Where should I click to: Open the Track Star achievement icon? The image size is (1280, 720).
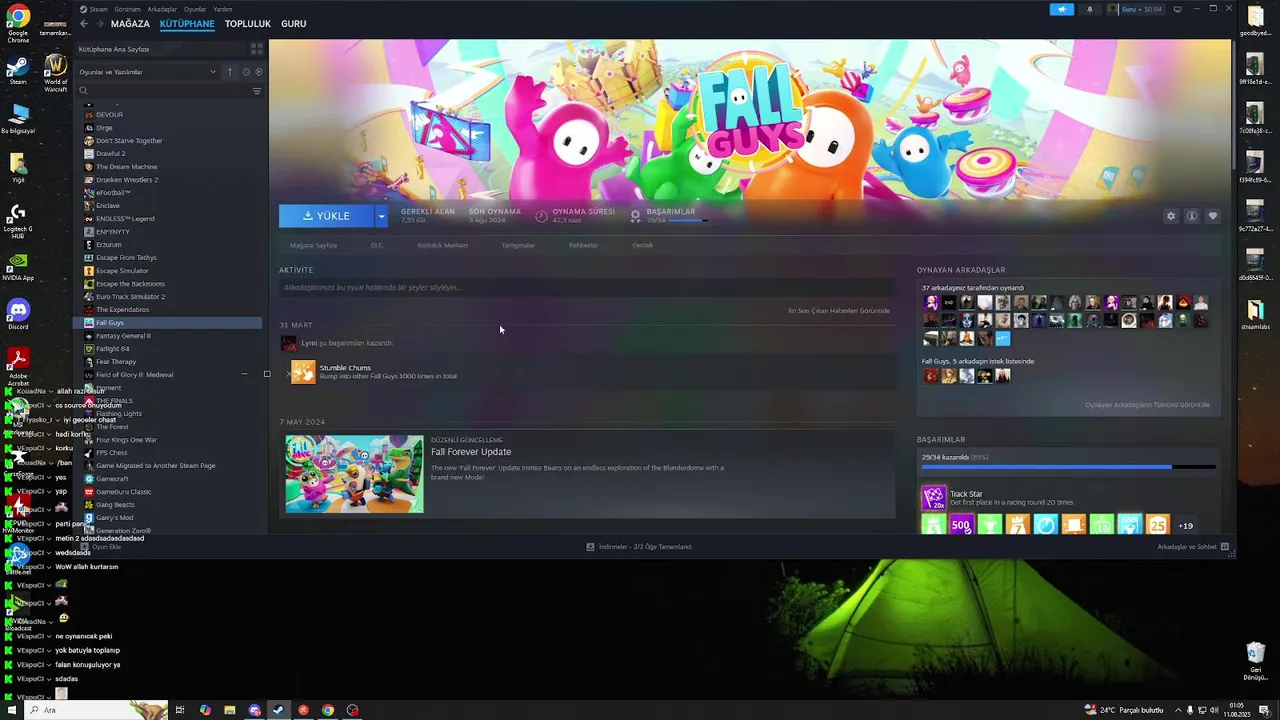tap(933, 497)
